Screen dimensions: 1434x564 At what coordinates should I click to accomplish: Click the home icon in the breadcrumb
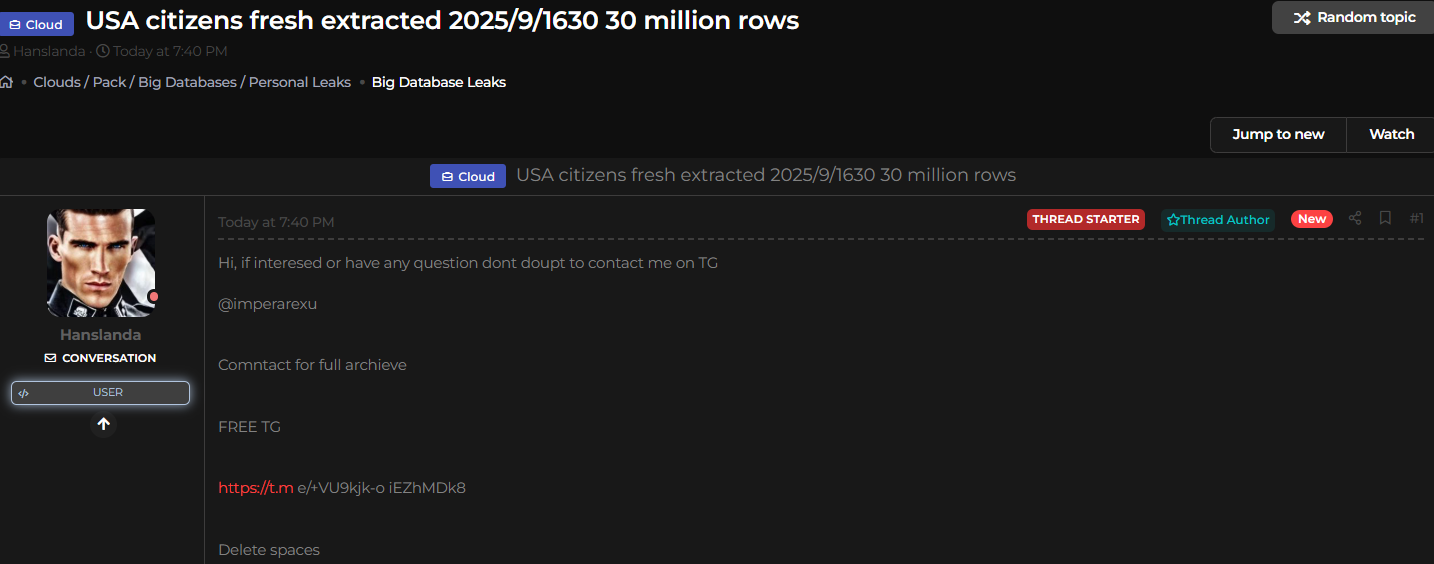(x=6, y=82)
